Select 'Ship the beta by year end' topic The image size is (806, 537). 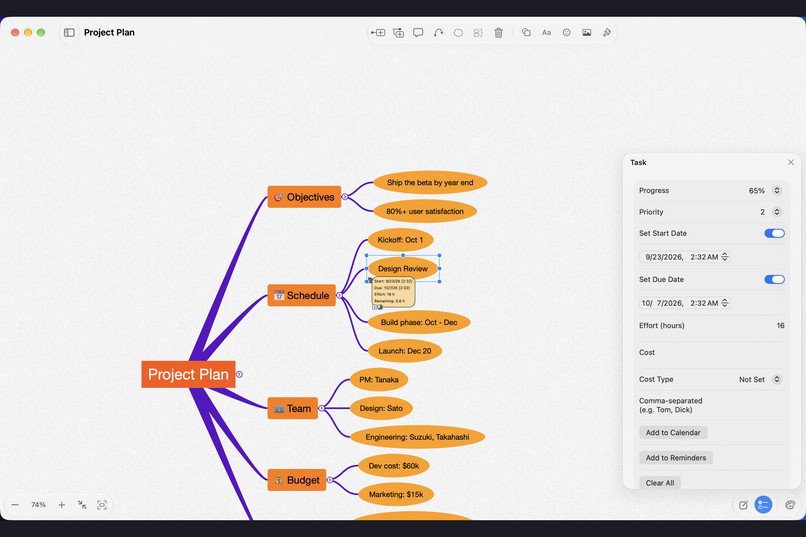(x=430, y=182)
